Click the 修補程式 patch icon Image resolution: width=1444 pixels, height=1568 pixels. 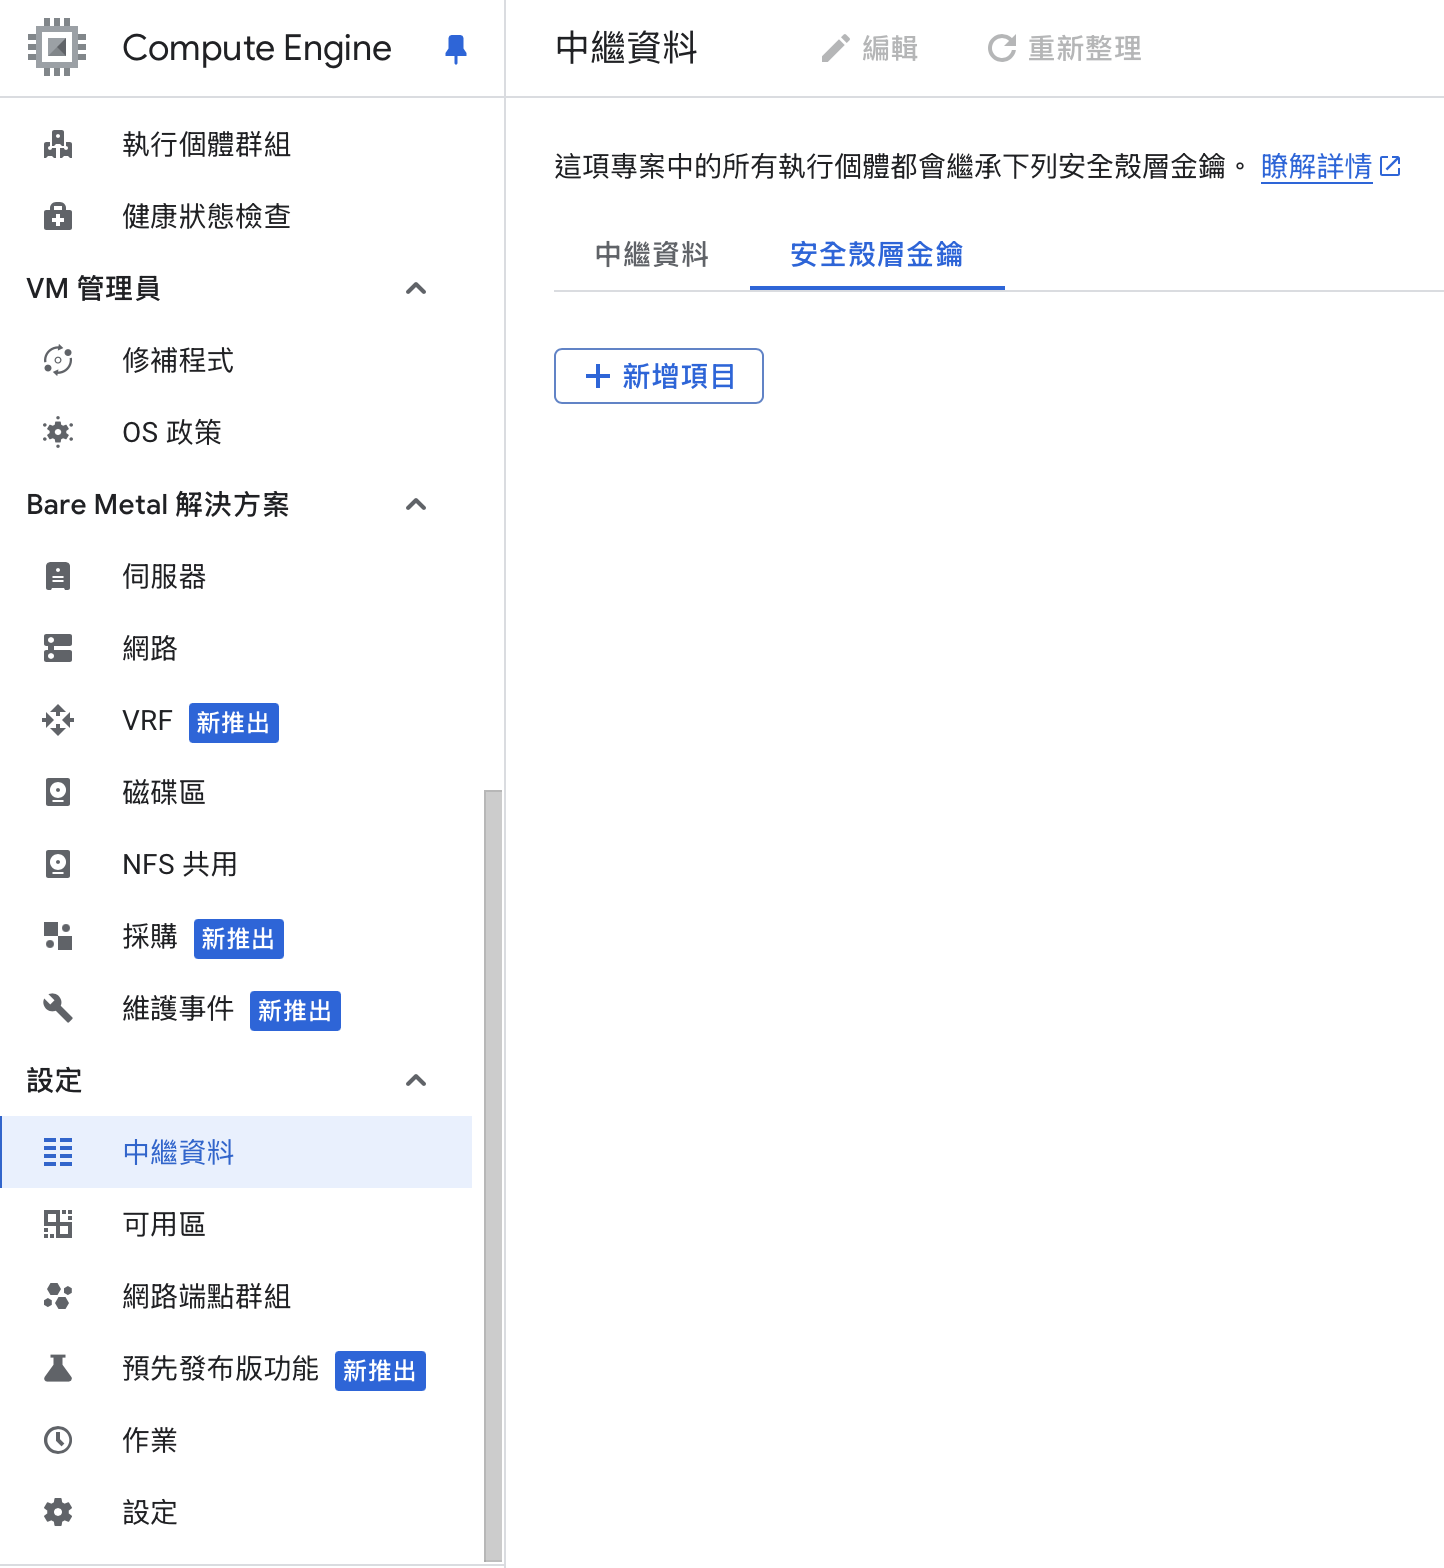58,361
